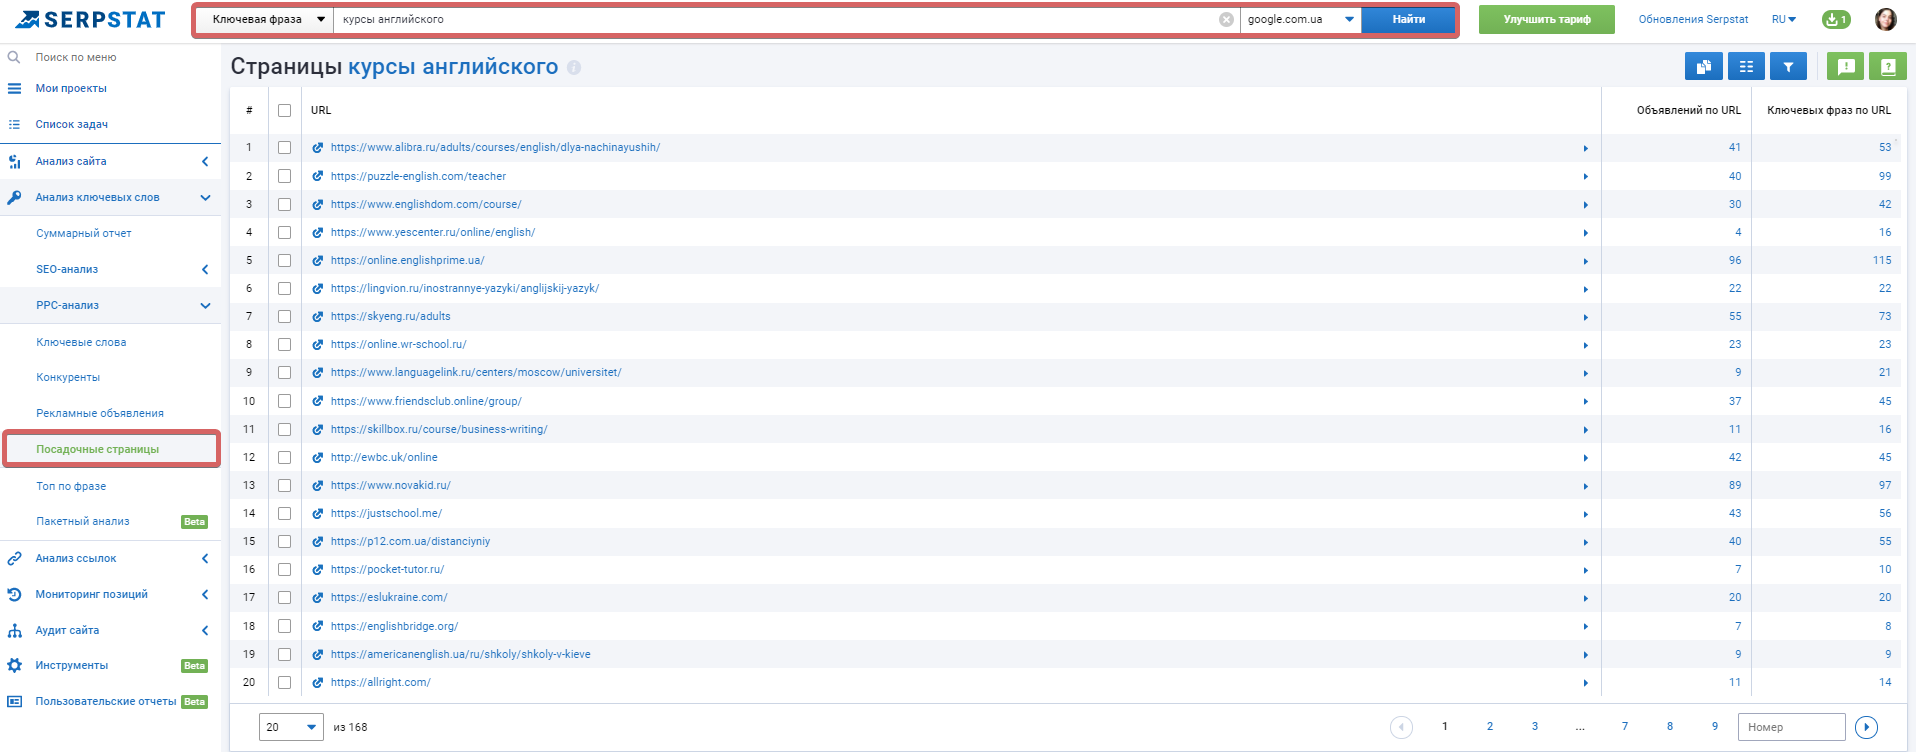
Task: Check the row 20 allright.com checkbox
Action: pyautogui.click(x=284, y=682)
